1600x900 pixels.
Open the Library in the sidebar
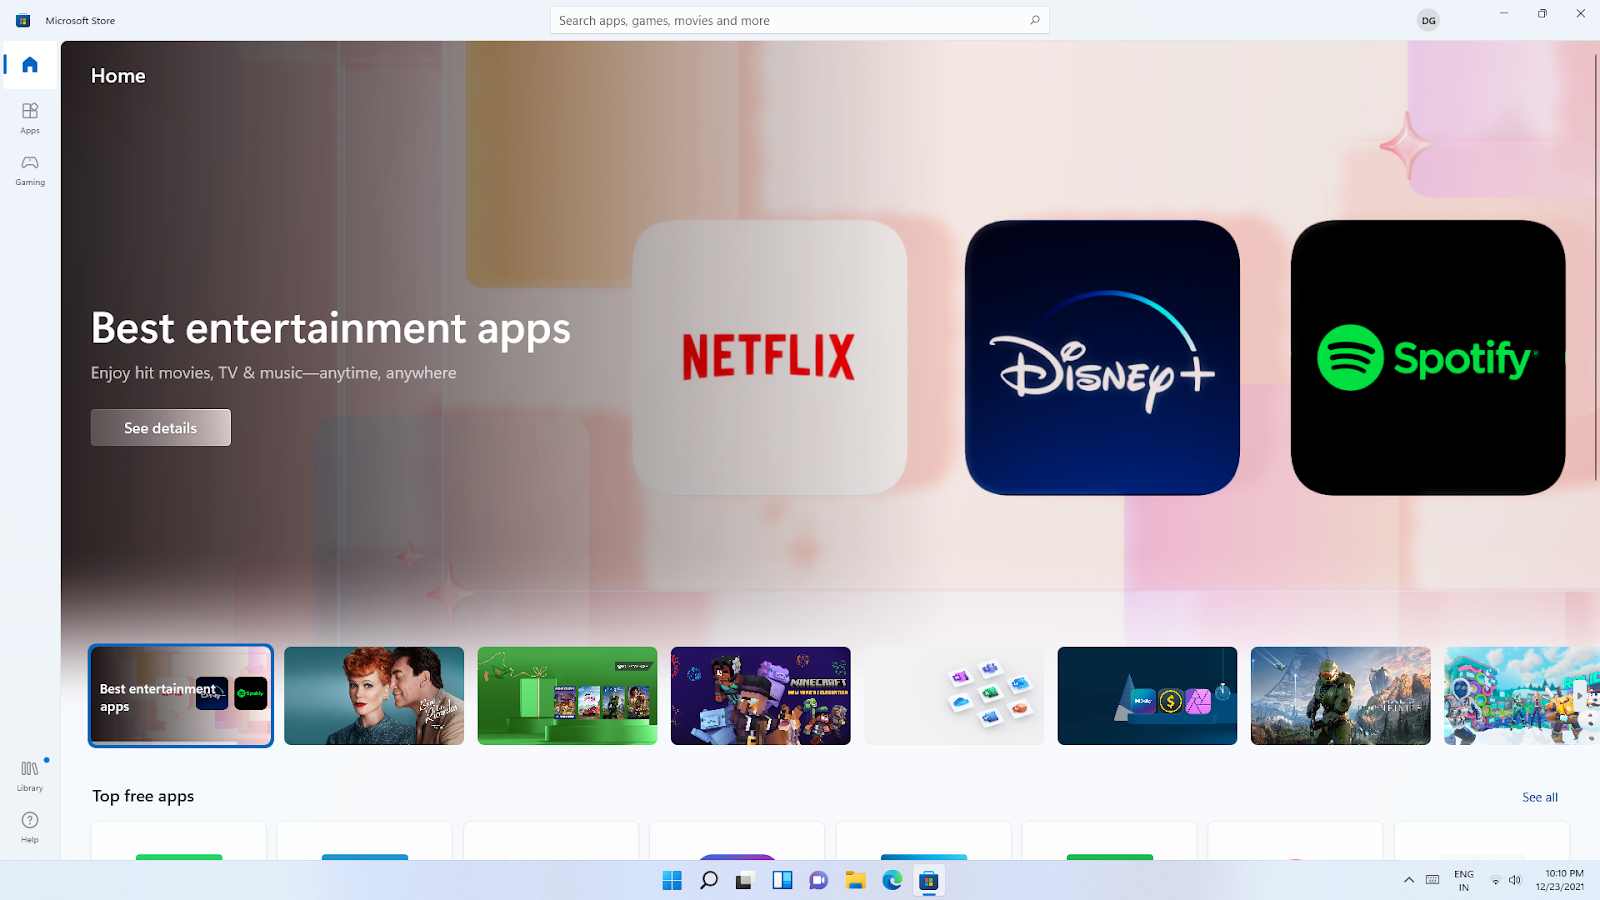(30, 775)
